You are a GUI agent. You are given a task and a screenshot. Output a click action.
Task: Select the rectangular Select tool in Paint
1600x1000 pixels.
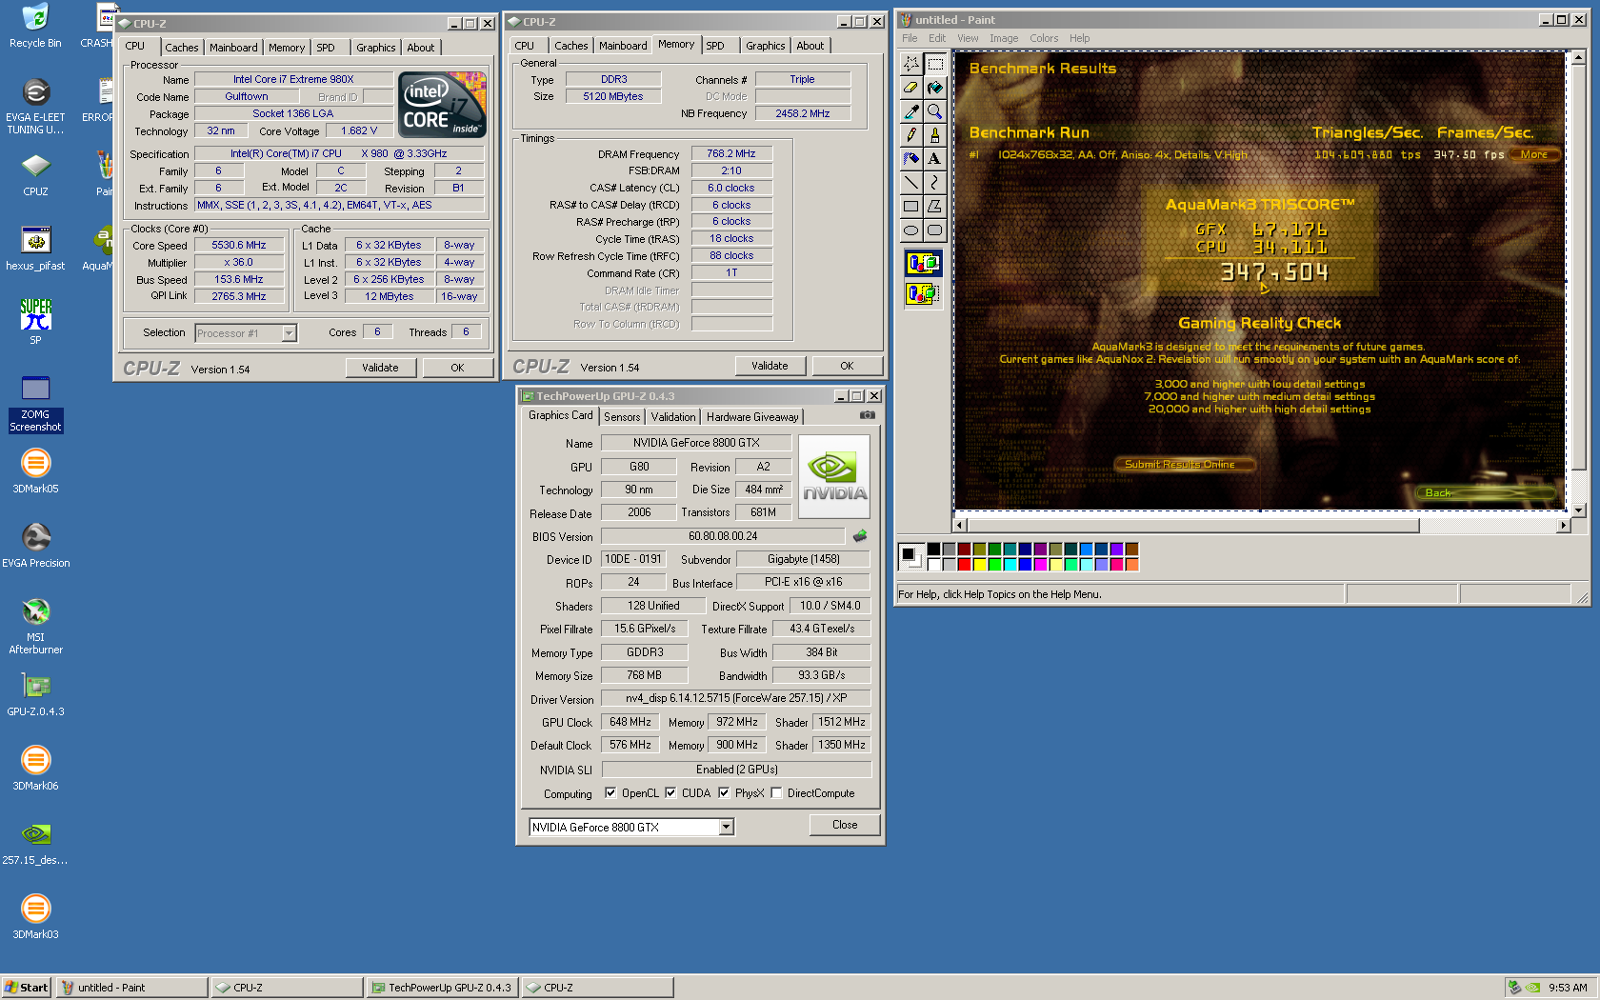[935, 64]
